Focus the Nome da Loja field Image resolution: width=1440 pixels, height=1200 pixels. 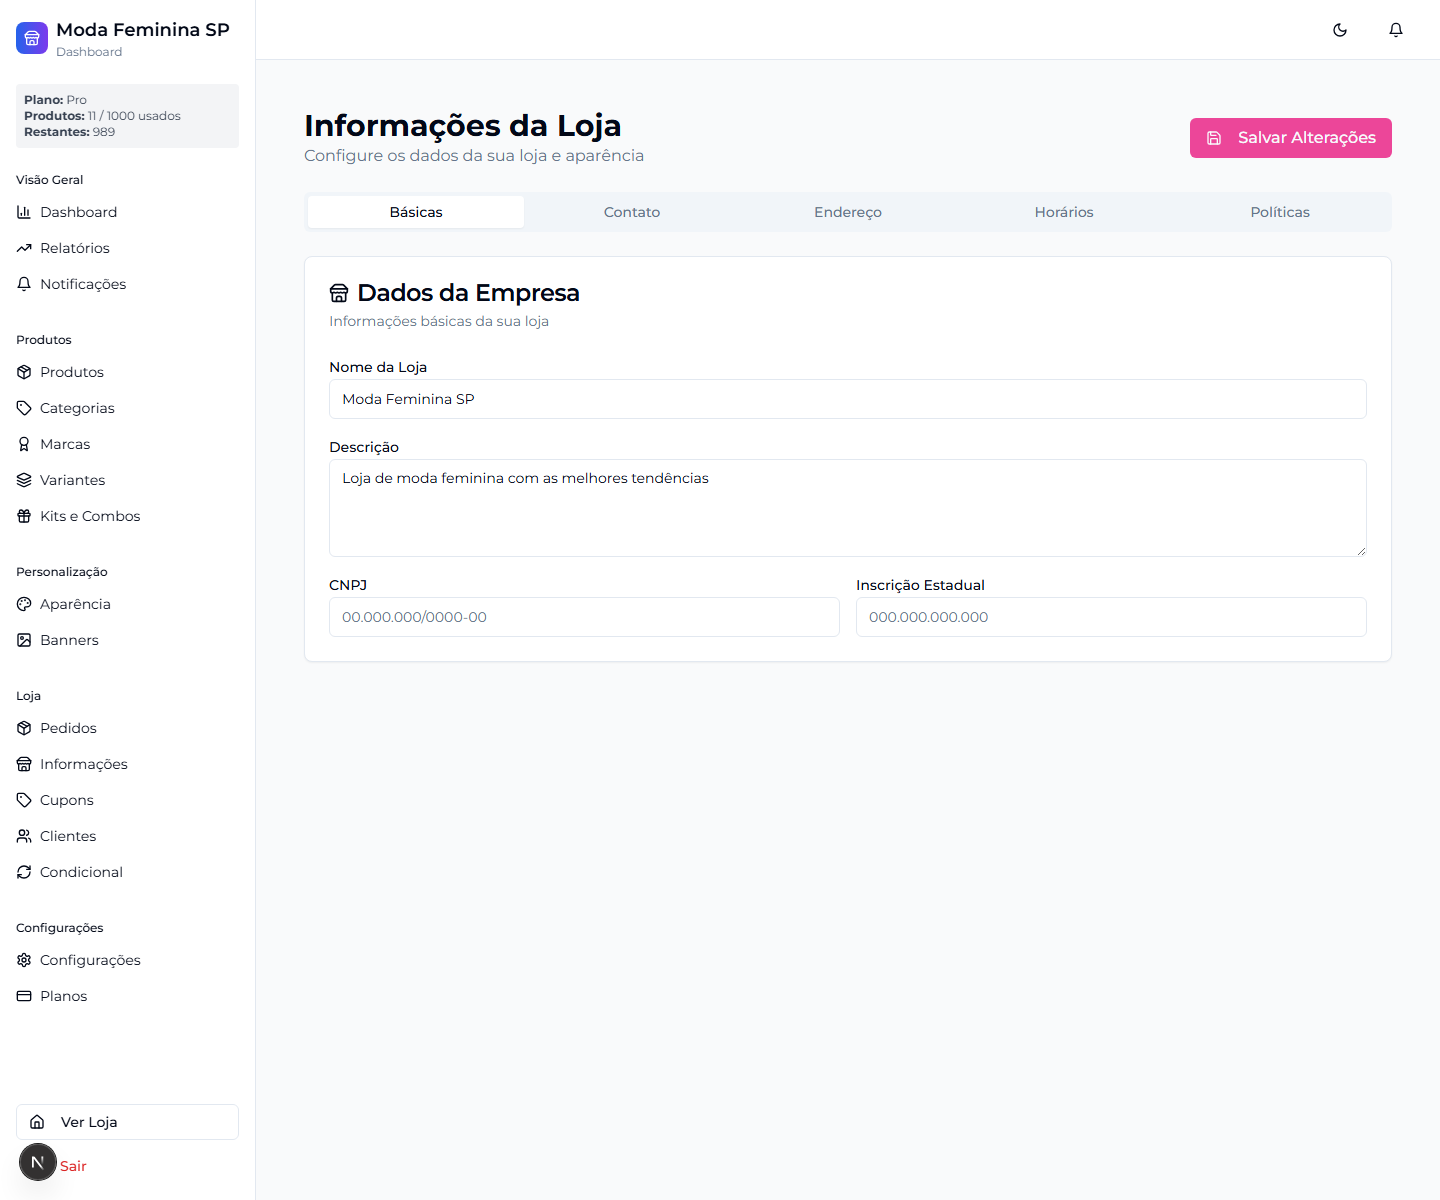(x=848, y=399)
